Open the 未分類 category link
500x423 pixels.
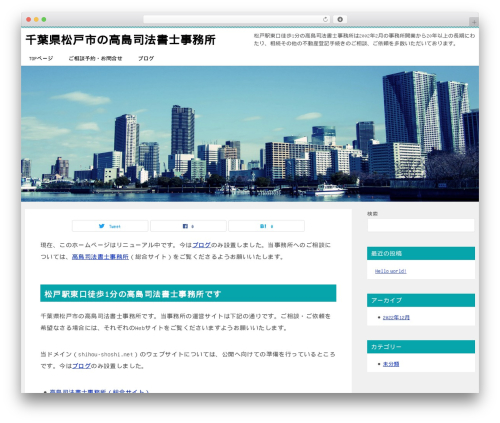pos(391,364)
